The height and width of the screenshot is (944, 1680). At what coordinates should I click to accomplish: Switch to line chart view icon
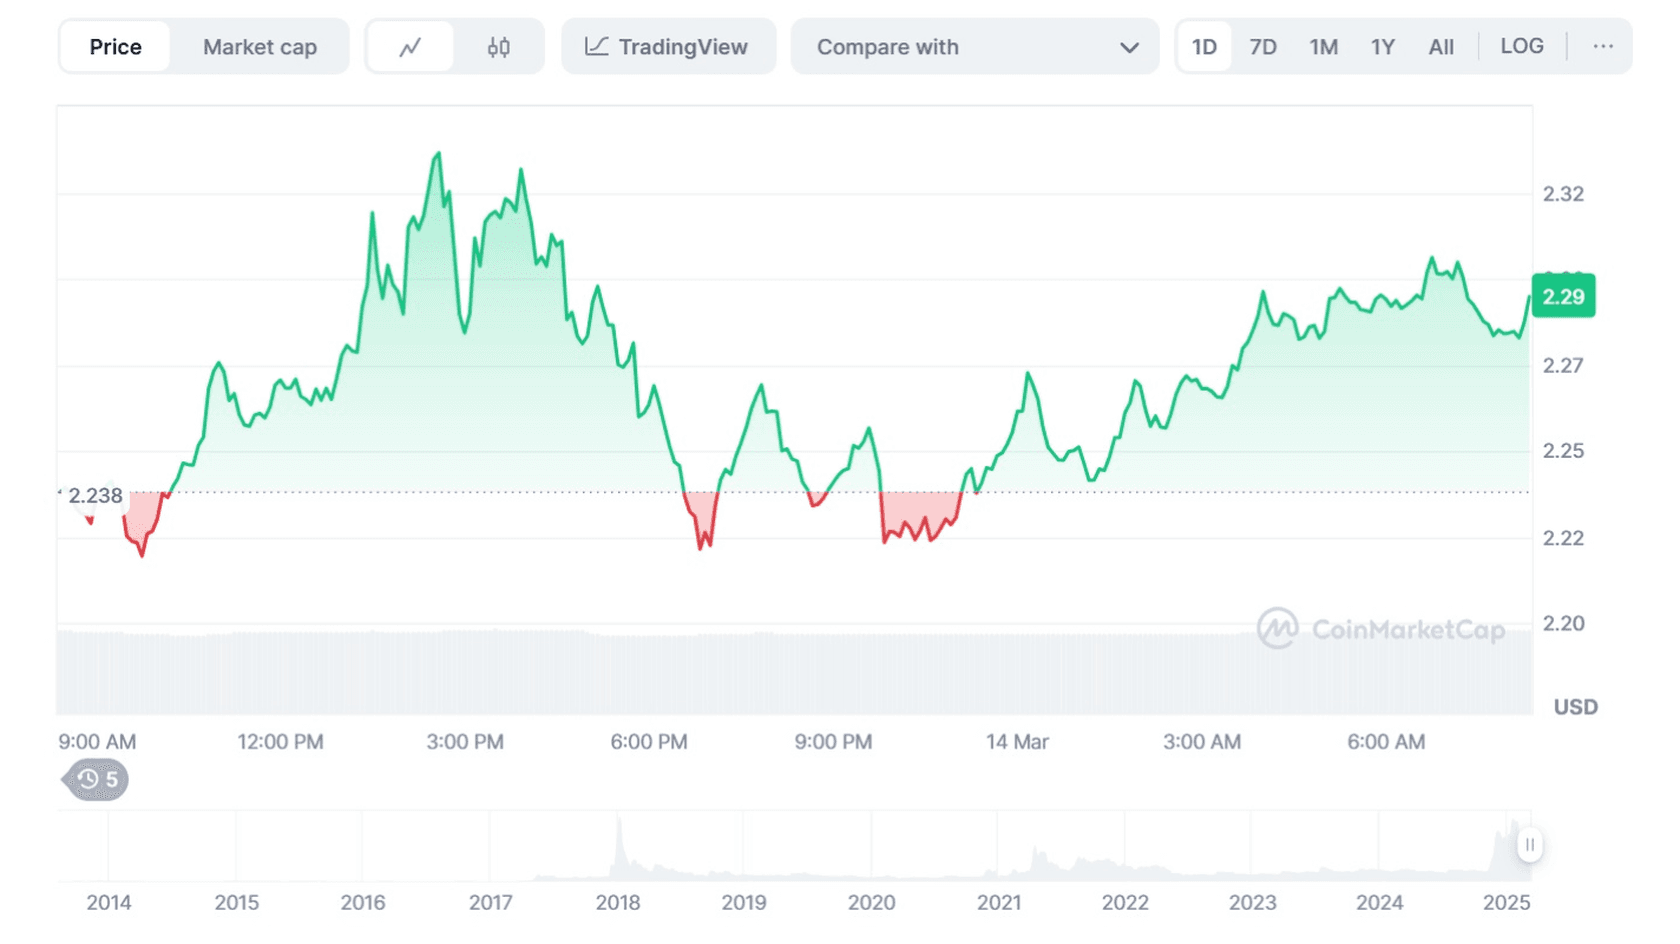[x=410, y=47]
